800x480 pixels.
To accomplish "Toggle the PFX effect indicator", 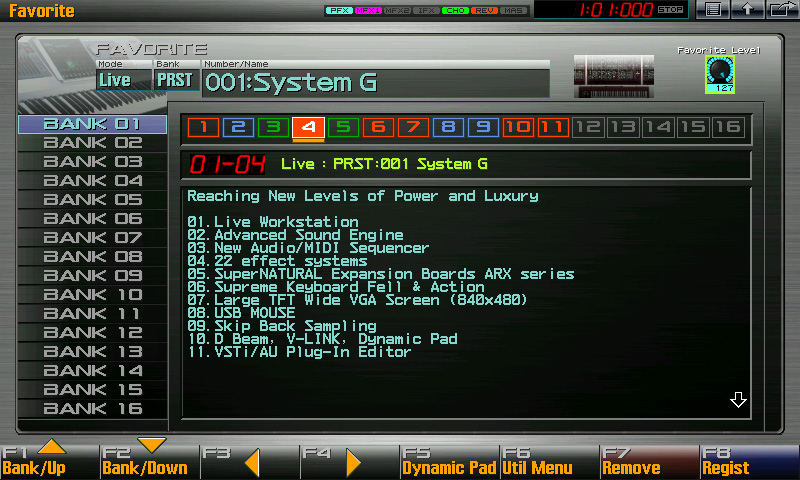I will [x=339, y=10].
